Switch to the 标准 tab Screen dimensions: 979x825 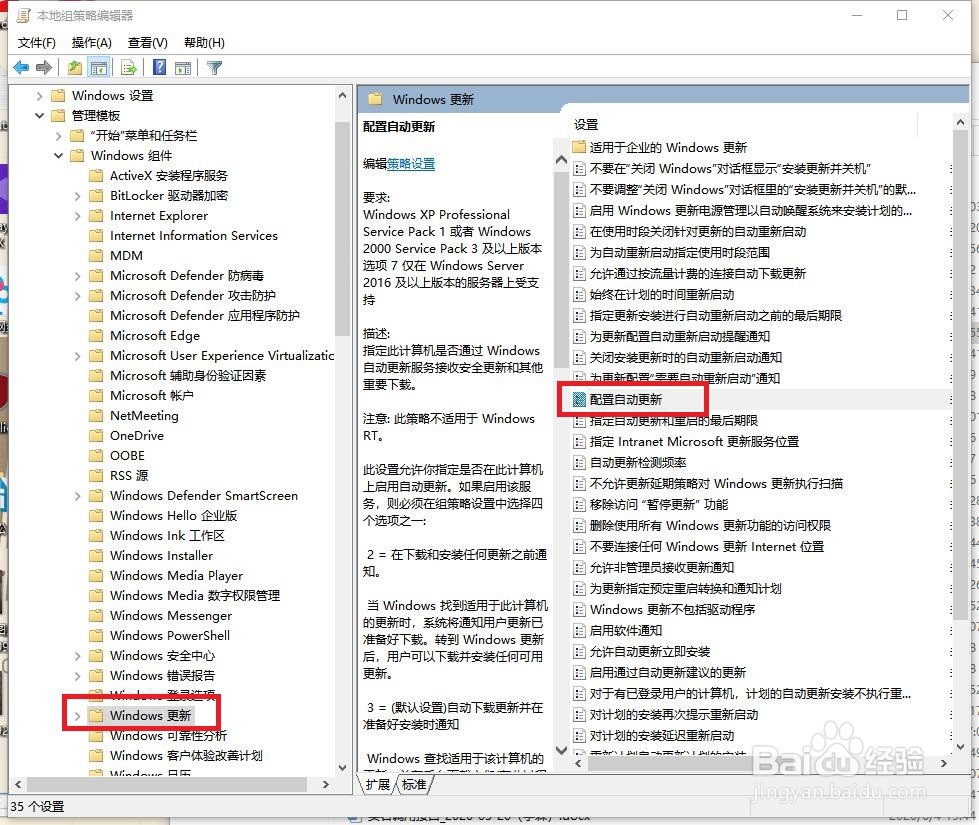click(x=414, y=784)
